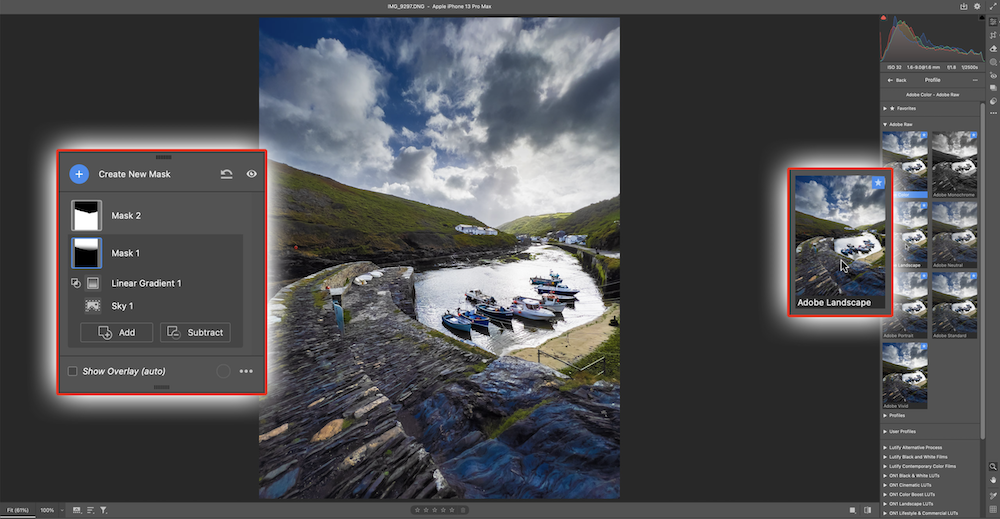Open masks panel three-dot options menu
The image size is (1000, 519).
coord(246,371)
